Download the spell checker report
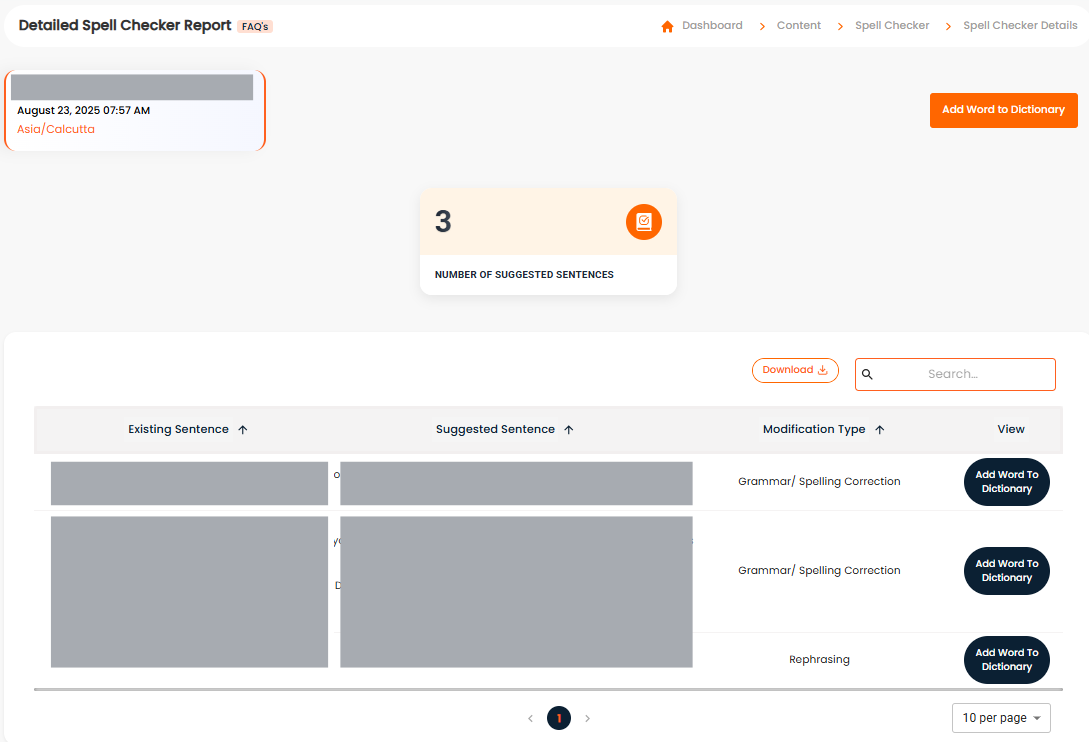The height and width of the screenshot is (742, 1089). tap(795, 370)
